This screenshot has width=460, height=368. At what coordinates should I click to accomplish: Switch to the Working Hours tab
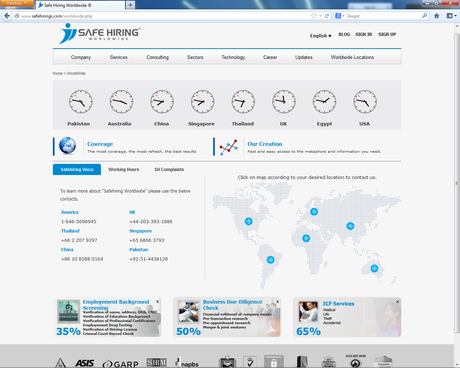click(124, 169)
